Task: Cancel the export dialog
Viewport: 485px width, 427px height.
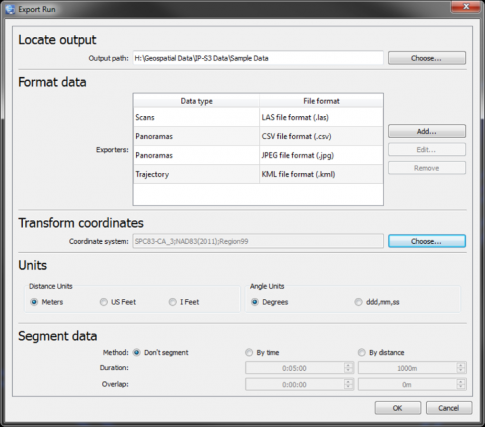Action: pos(449,408)
